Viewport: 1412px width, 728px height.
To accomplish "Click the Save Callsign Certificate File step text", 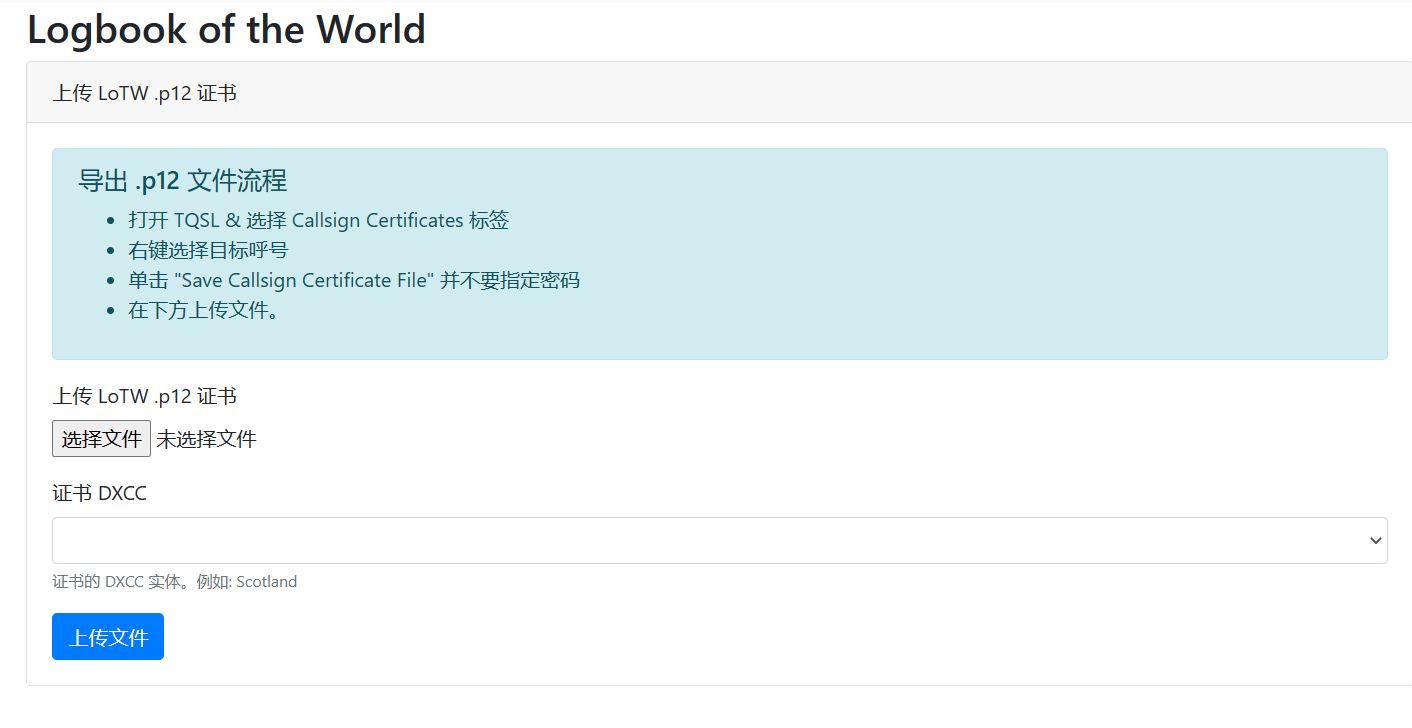I will pos(354,280).
